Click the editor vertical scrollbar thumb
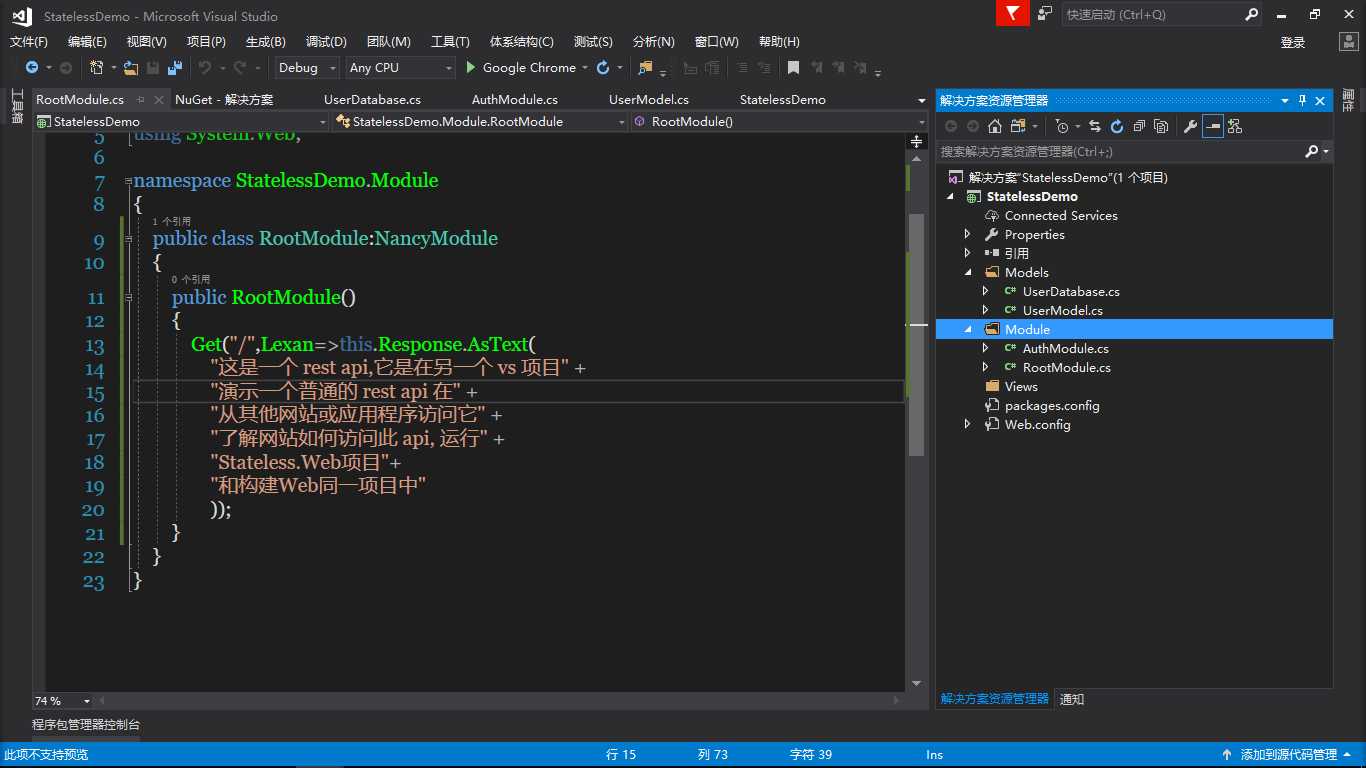This screenshot has height=768, width=1366. [916, 335]
